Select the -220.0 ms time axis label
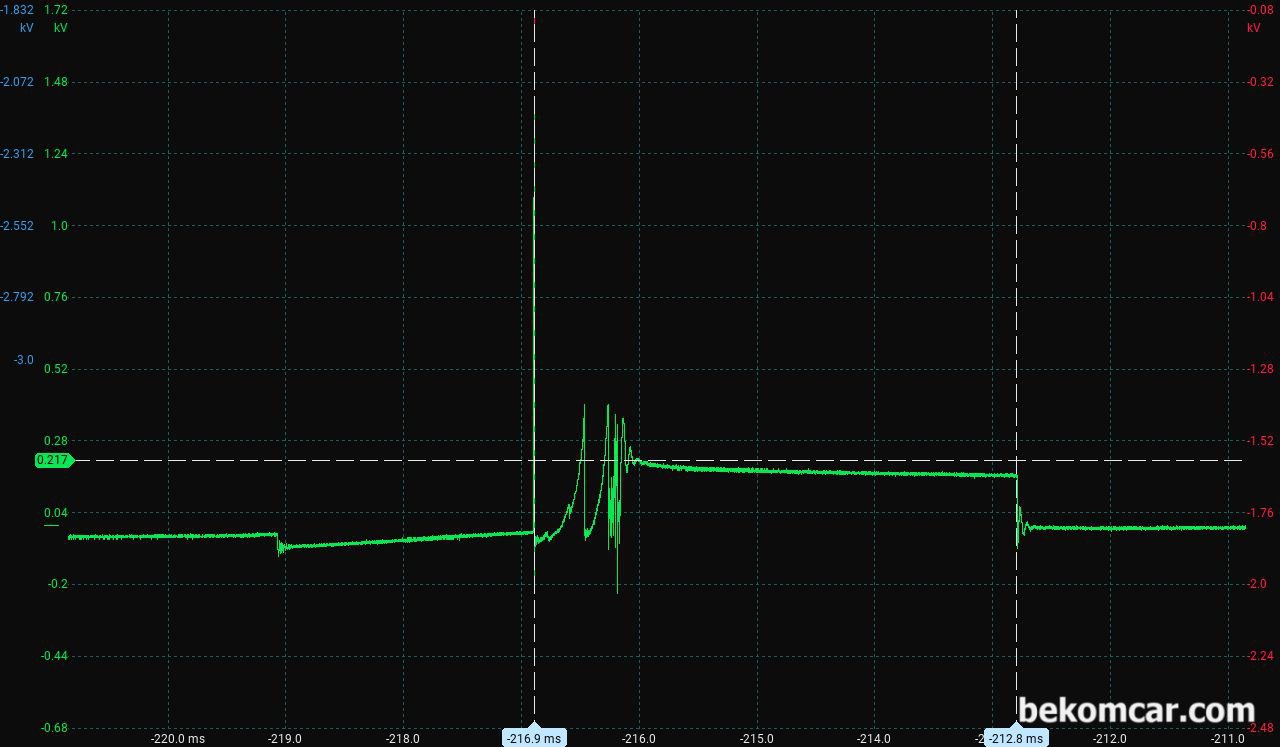This screenshot has height=747, width=1280. click(179, 739)
